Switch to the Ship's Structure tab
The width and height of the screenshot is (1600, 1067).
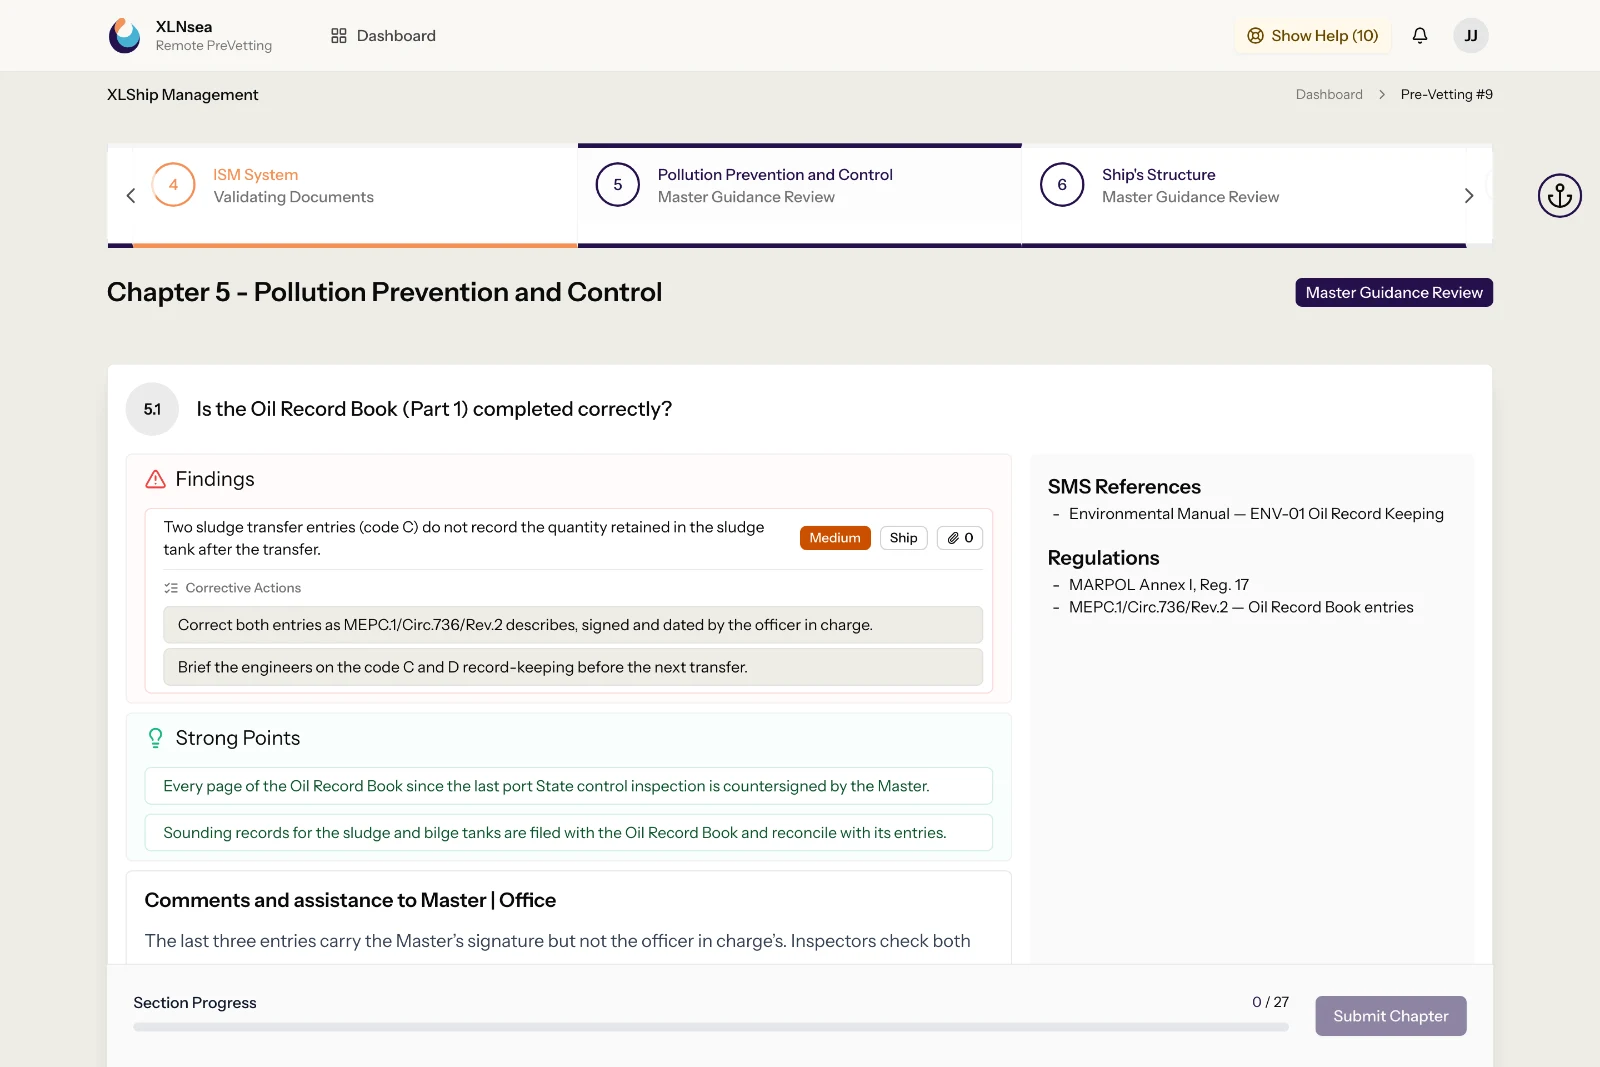[x=1244, y=196]
